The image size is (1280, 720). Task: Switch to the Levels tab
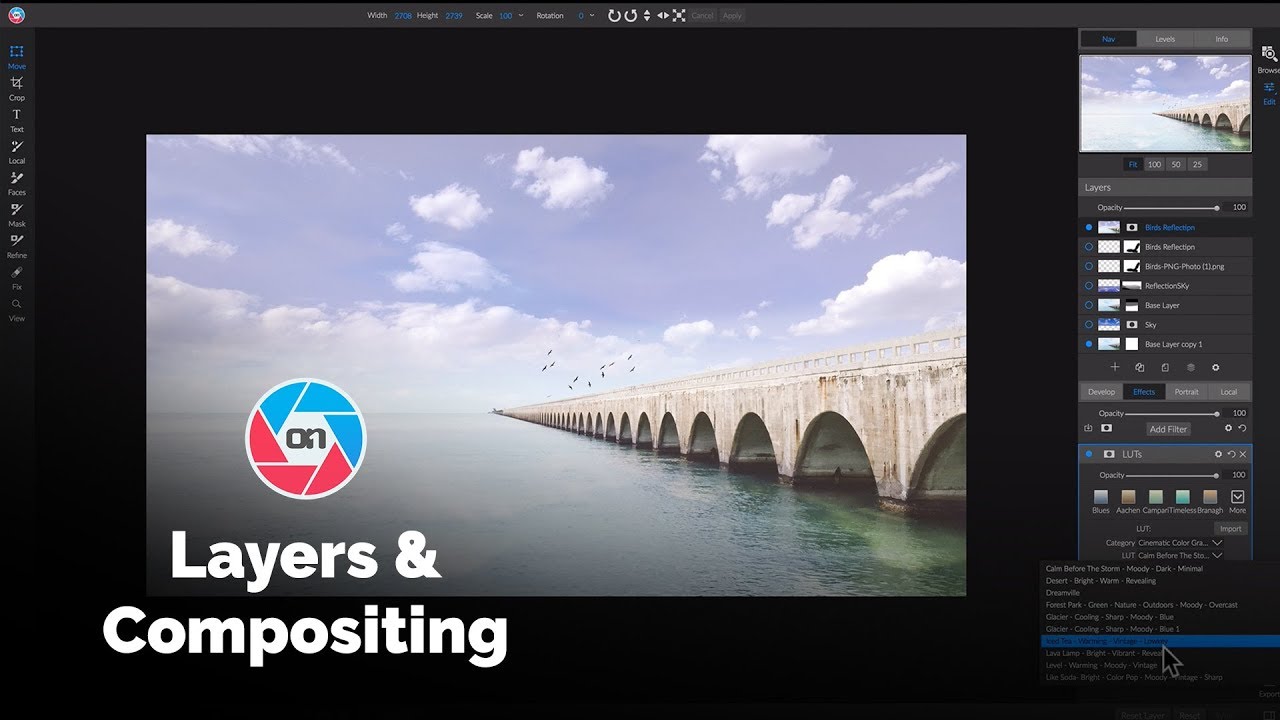click(x=1165, y=39)
